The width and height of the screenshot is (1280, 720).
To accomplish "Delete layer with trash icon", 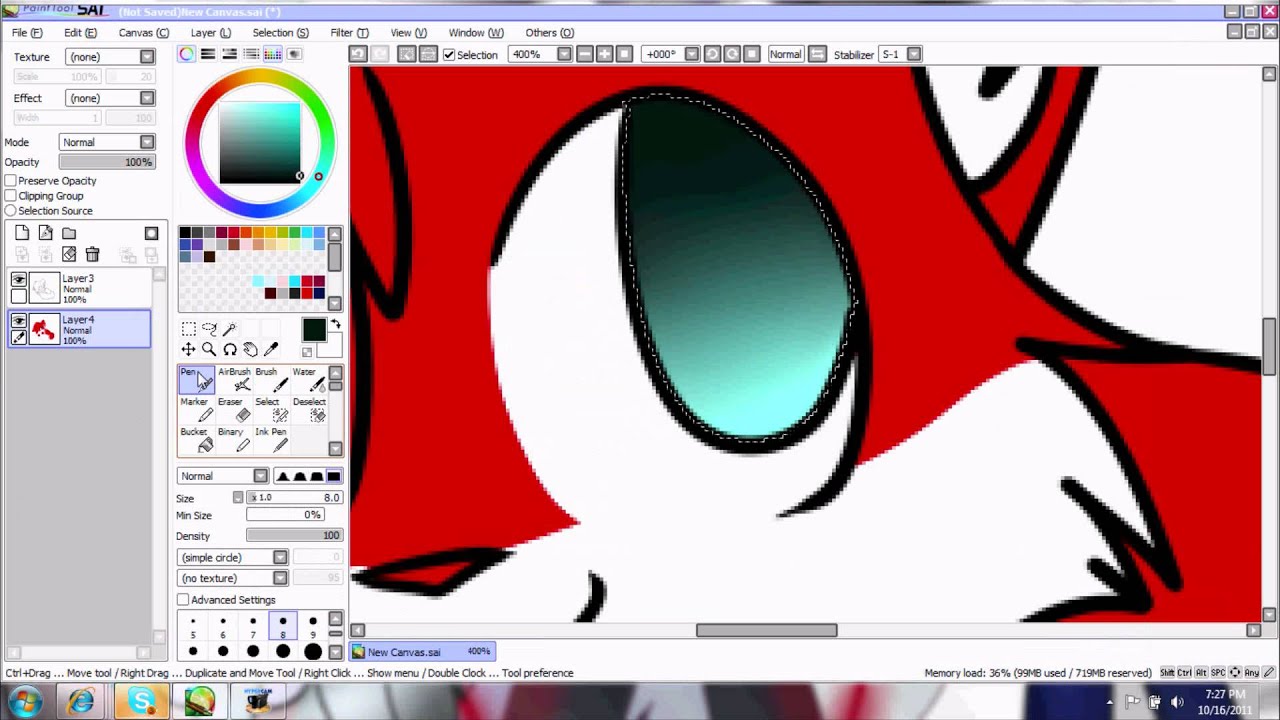I will pos(92,255).
